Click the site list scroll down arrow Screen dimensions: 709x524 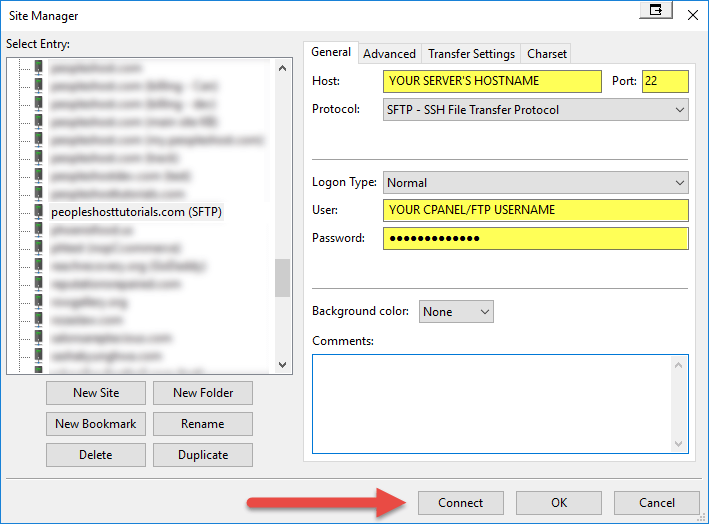pos(282,365)
